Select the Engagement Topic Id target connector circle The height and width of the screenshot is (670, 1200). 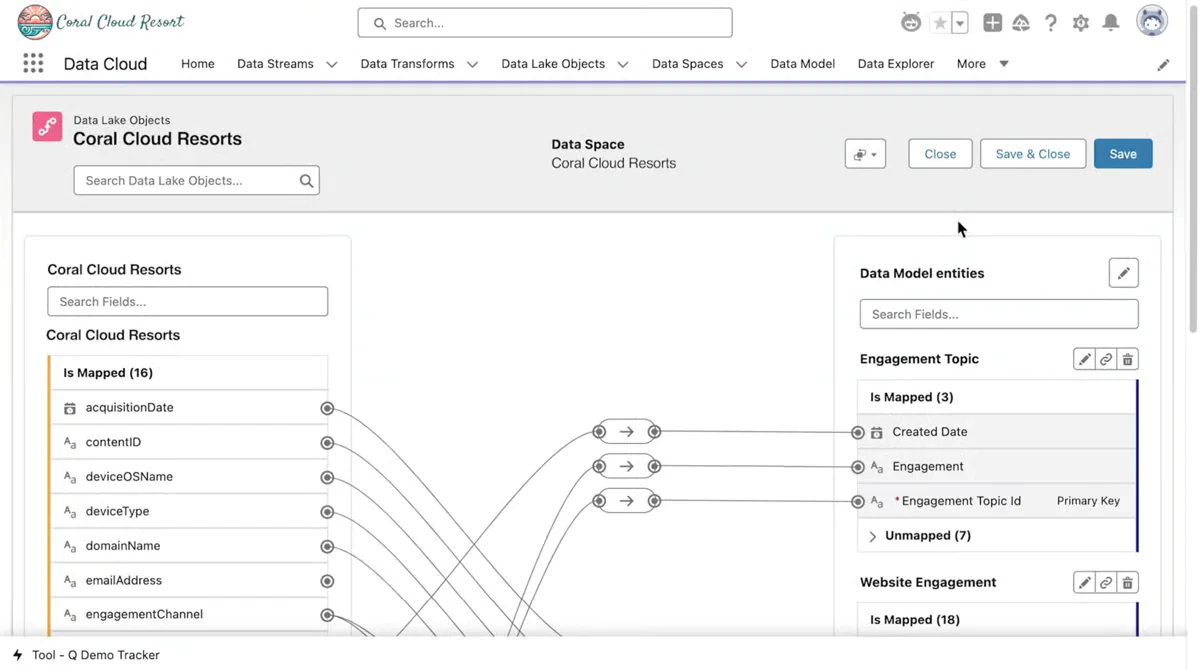[x=858, y=501]
